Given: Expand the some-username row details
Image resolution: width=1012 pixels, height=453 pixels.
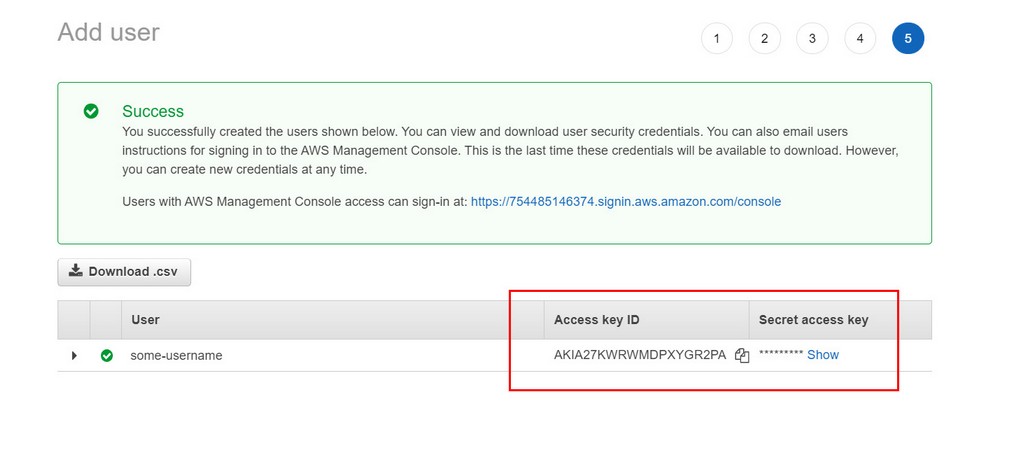Looking at the screenshot, I should click(74, 355).
